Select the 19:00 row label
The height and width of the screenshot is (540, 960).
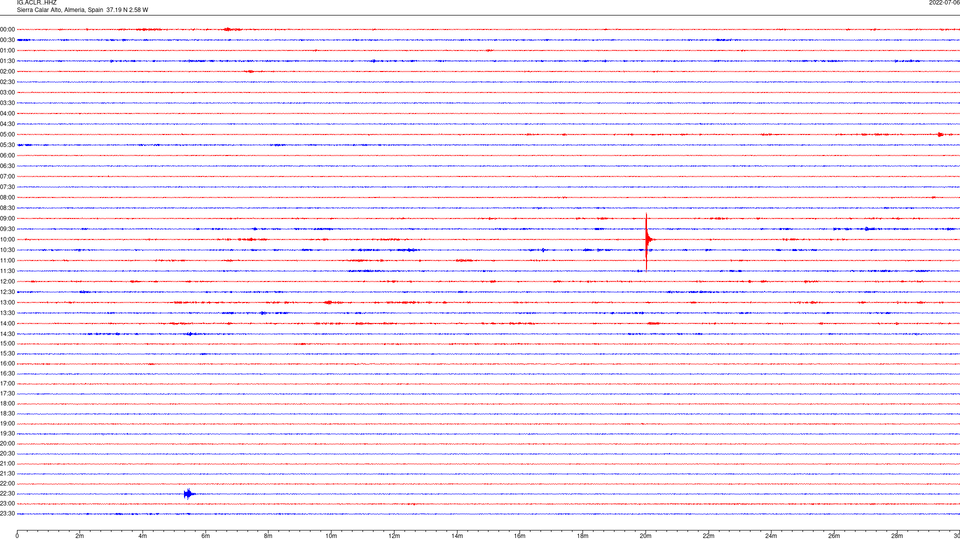[x=7, y=424]
